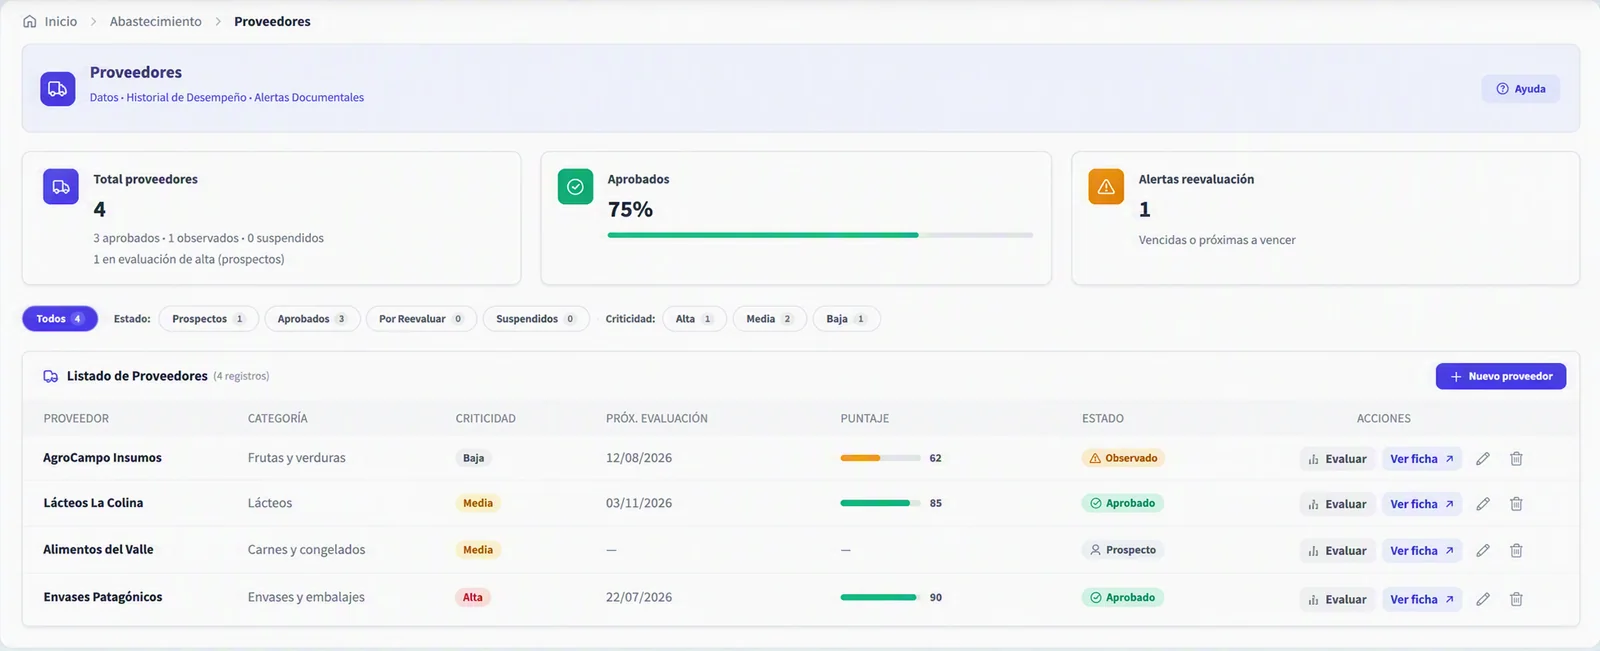Screen dimensions: 1600x651
Task: Click the Aprobados green check icon
Action: pyautogui.click(x=575, y=187)
